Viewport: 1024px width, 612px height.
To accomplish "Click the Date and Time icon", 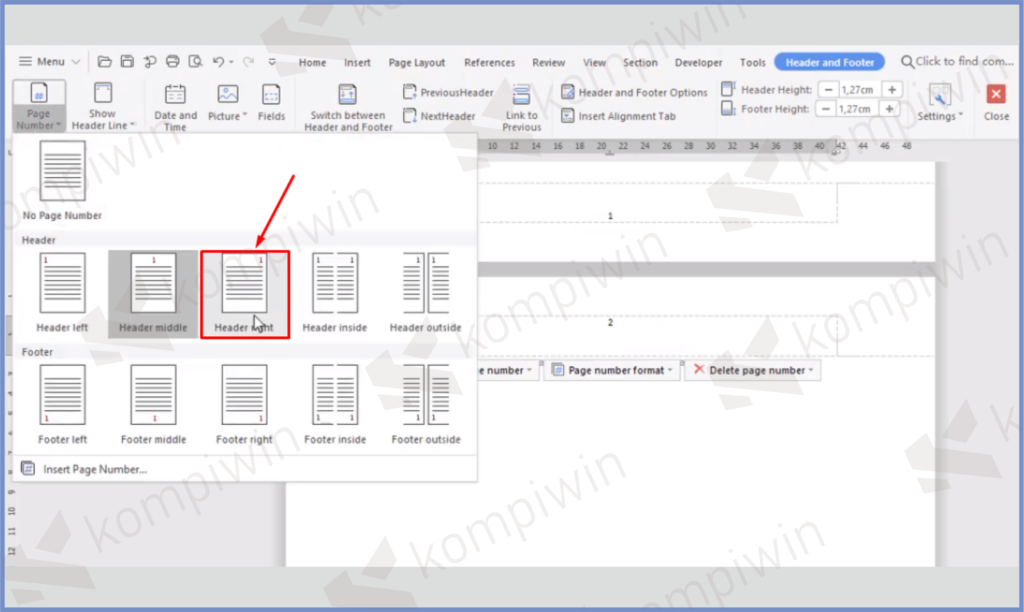I will pyautogui.click(x=175, y=96).
